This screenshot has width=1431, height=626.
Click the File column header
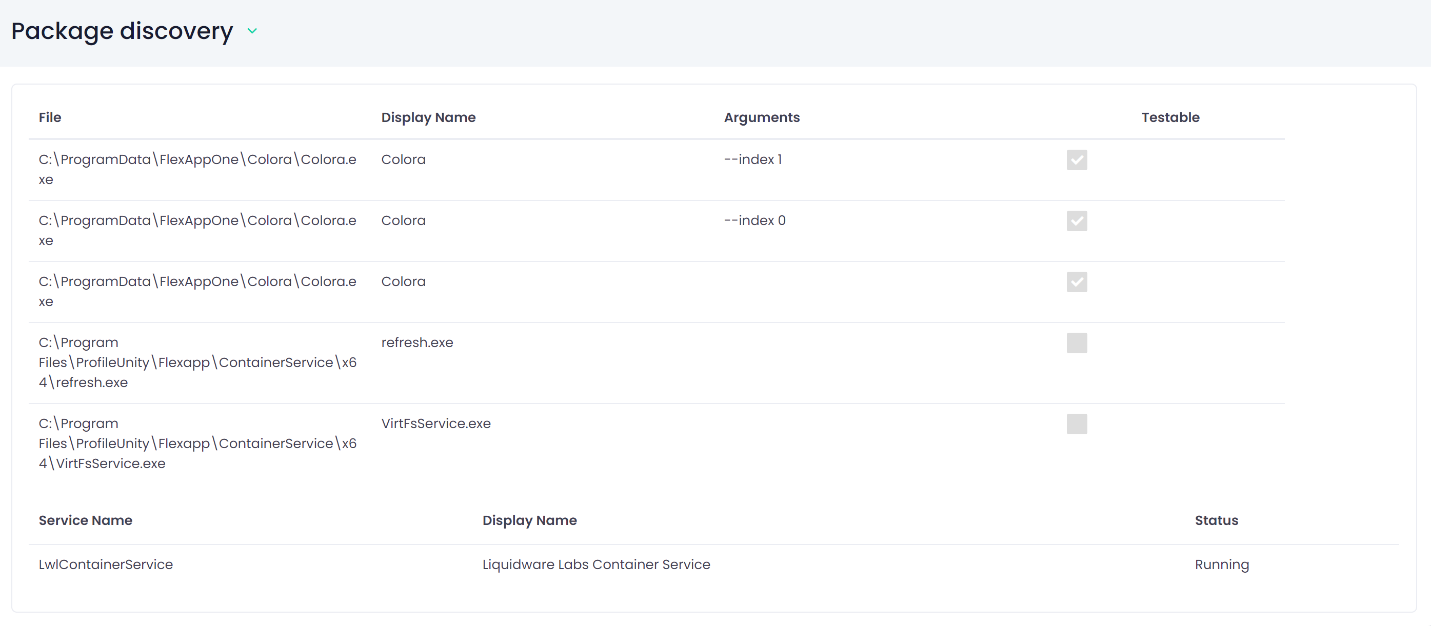click(50, 117)
